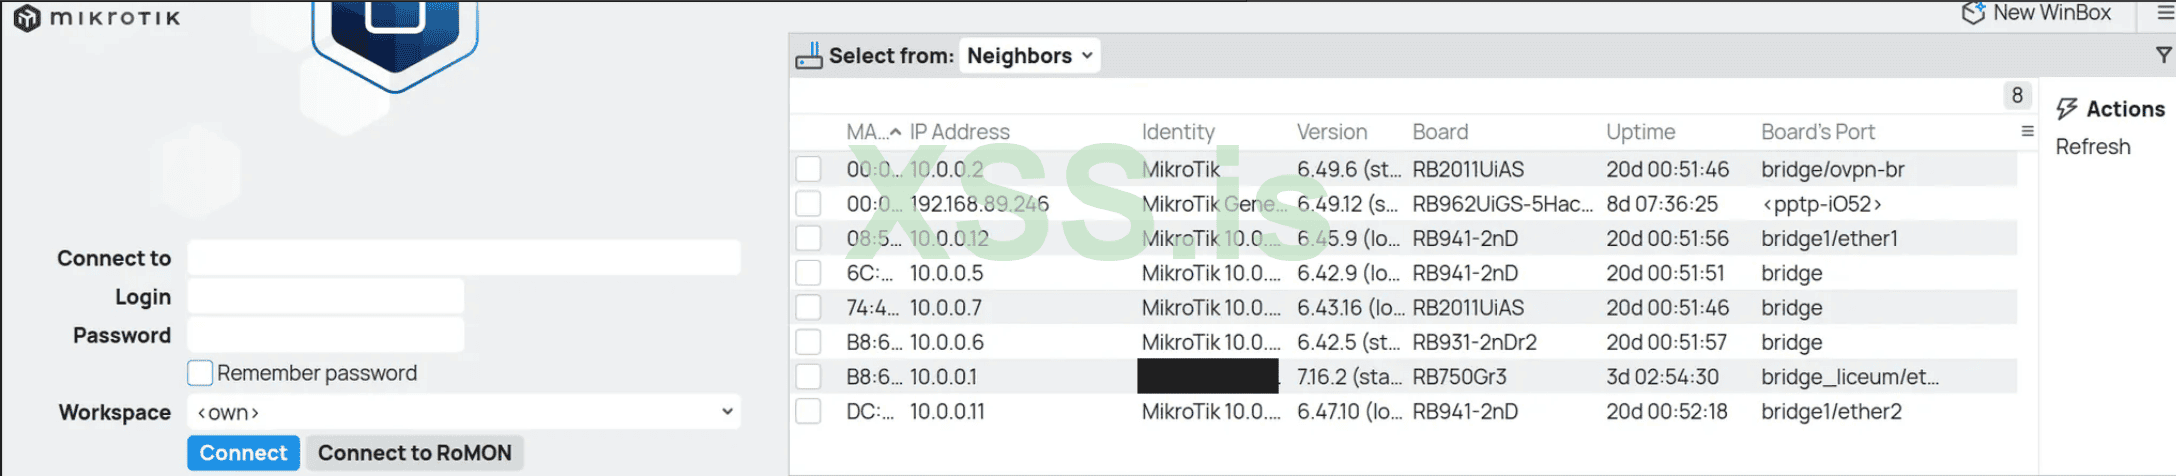
Task: Select the checkbox for neighbor 10.0.0.11
Action: (808, 411)
